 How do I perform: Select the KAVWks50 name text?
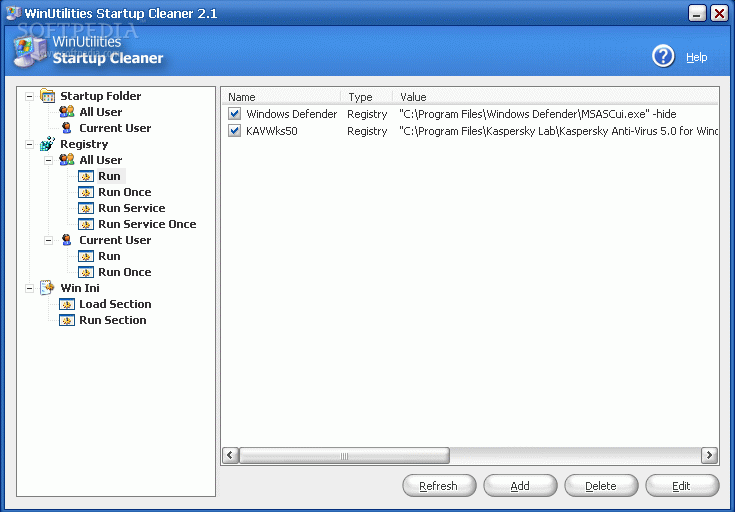click(272, 131)
